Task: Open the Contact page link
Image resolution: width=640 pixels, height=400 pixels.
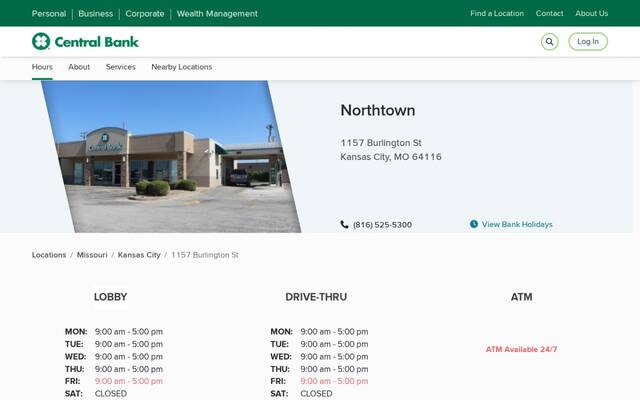Action: [x=549, y=13]
